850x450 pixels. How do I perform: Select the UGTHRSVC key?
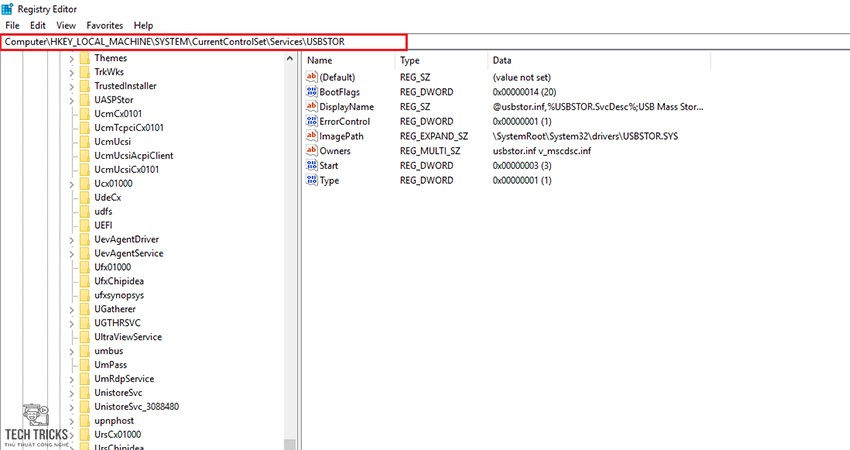[x=117, y=323]
